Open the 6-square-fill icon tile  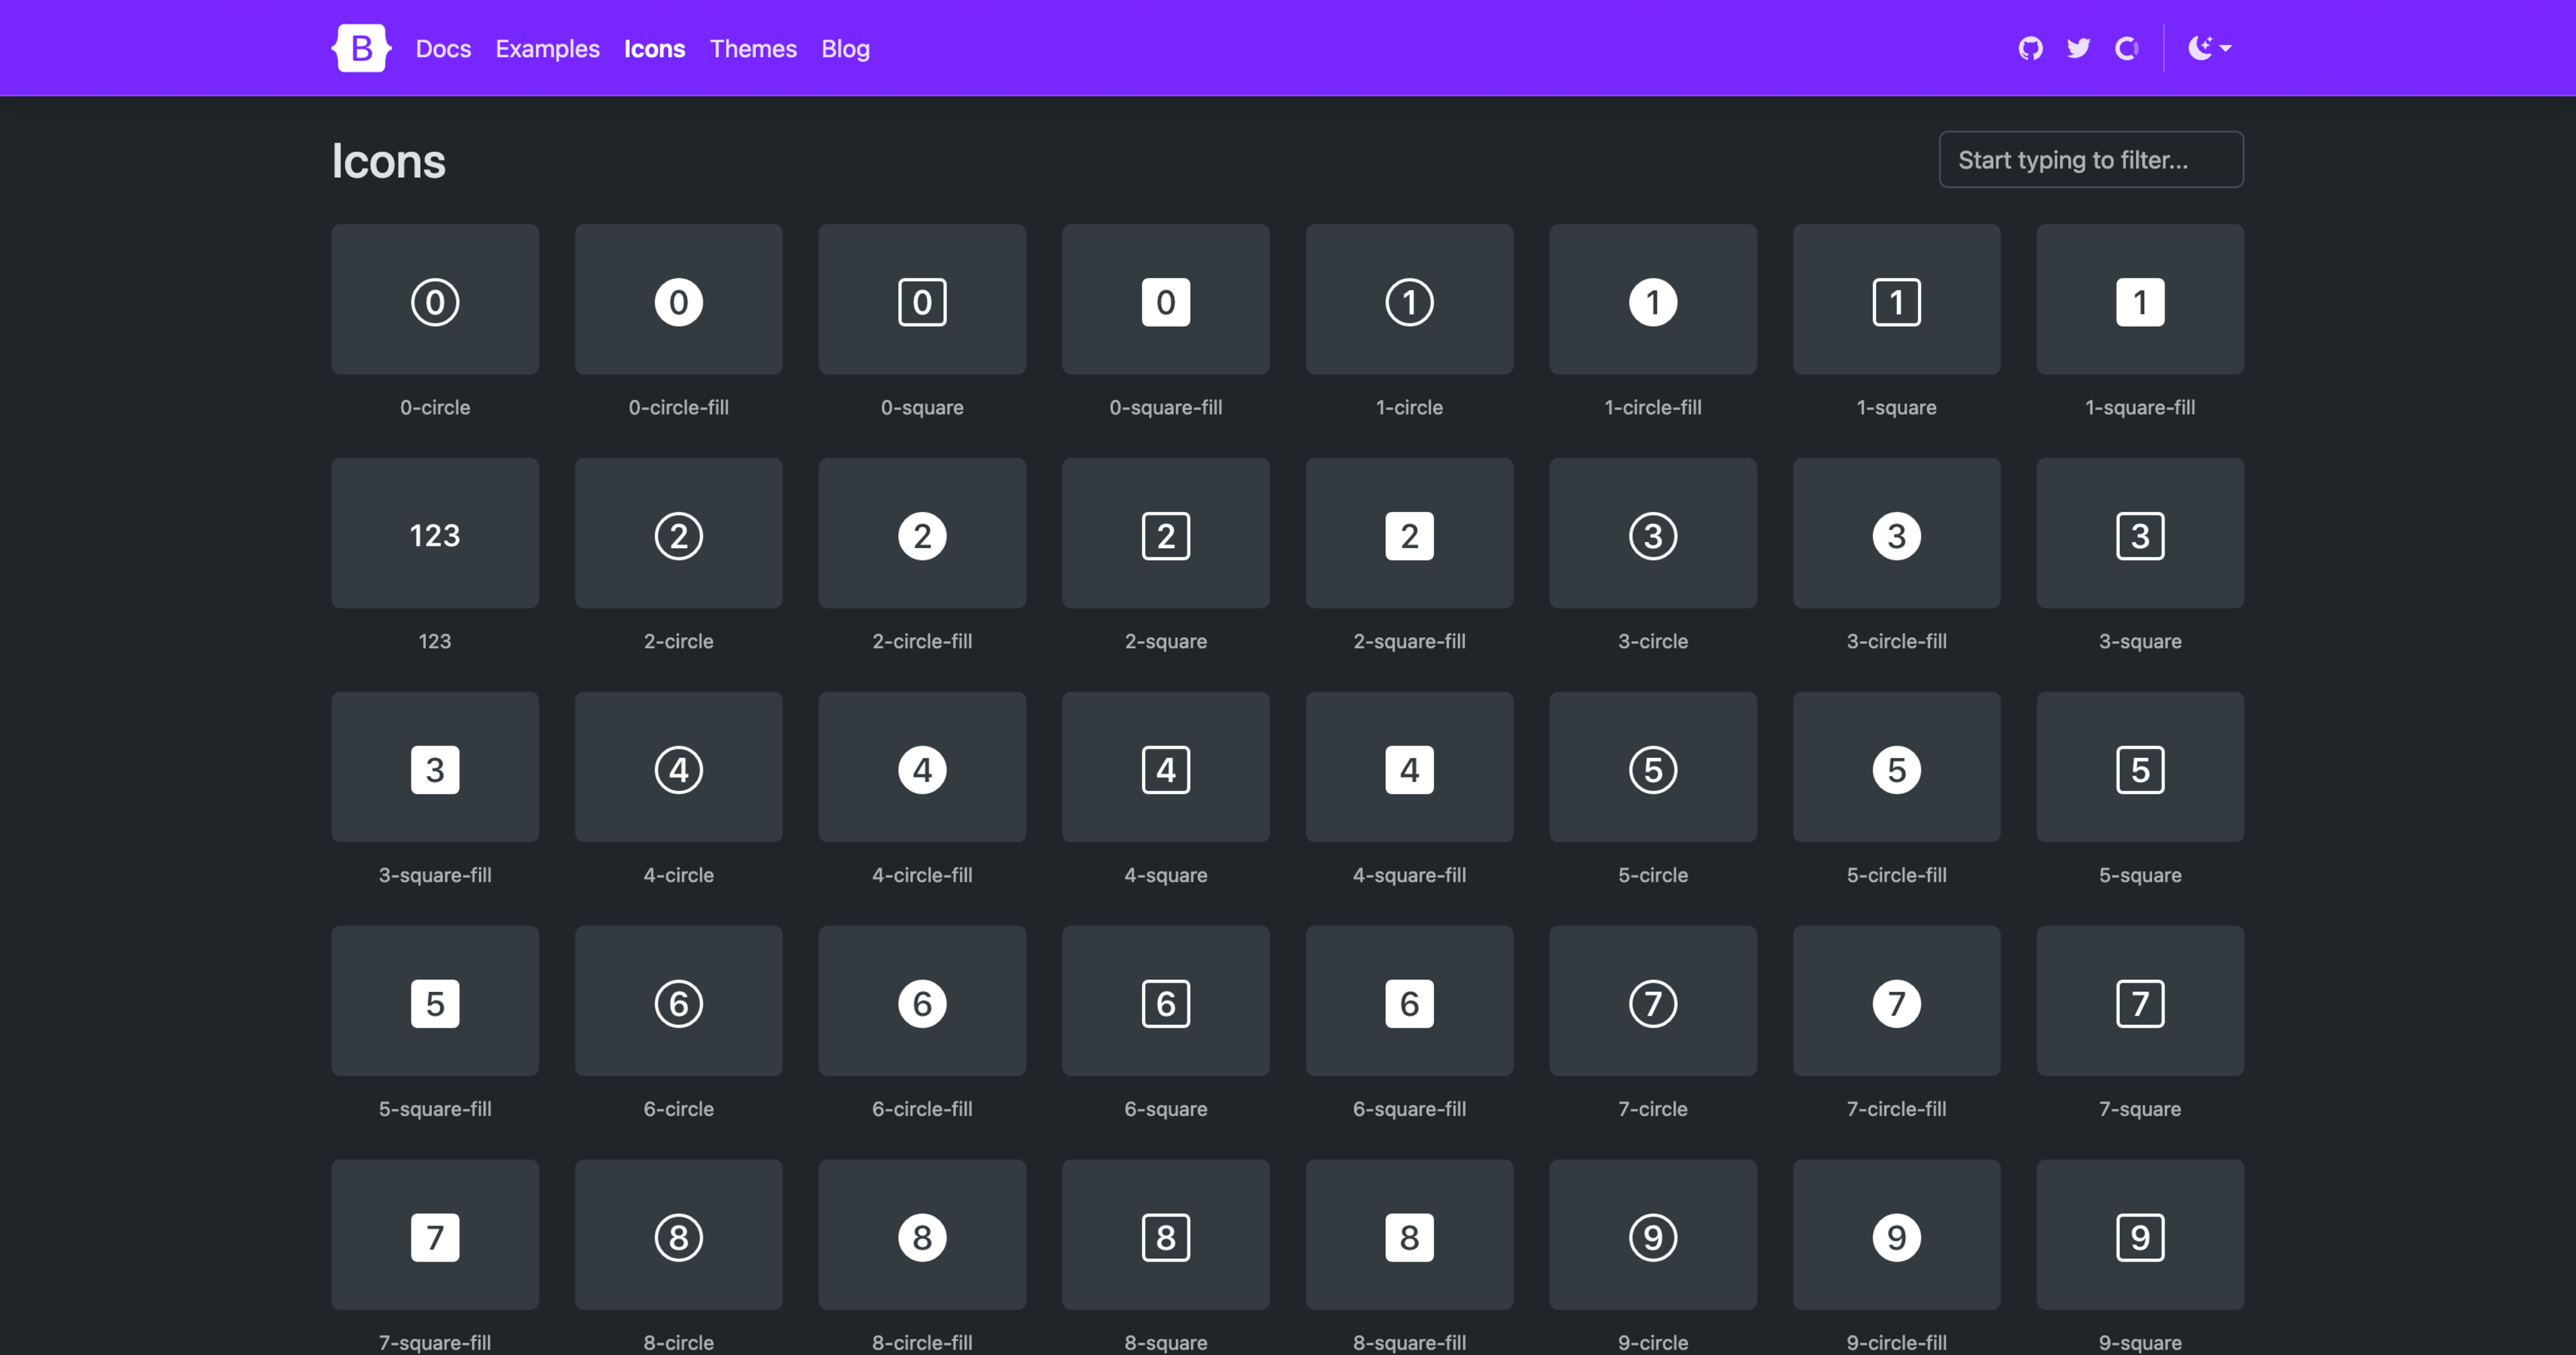coord(1410,1001)
